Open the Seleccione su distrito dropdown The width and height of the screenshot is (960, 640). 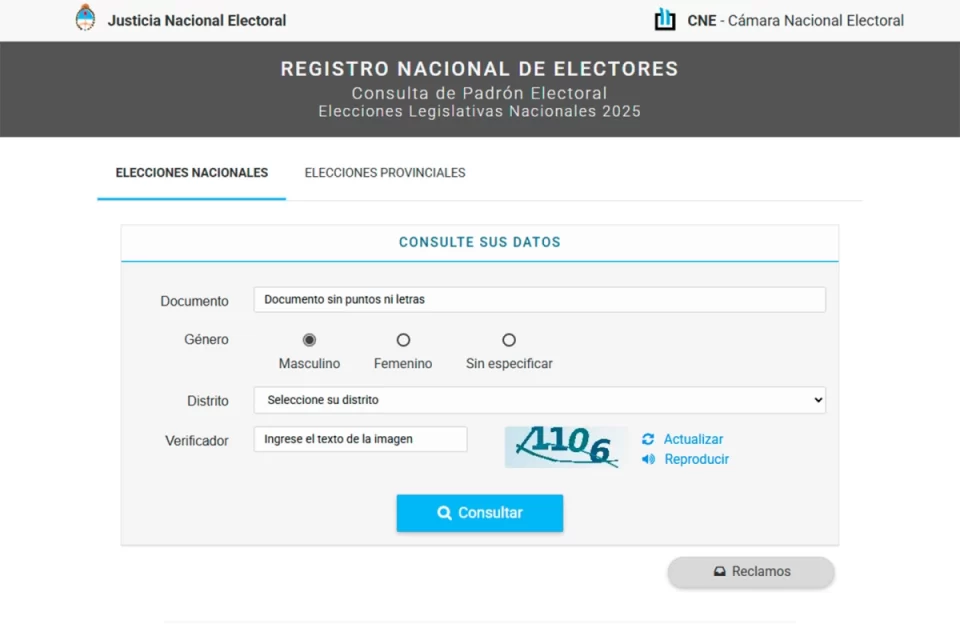(540, 400)
